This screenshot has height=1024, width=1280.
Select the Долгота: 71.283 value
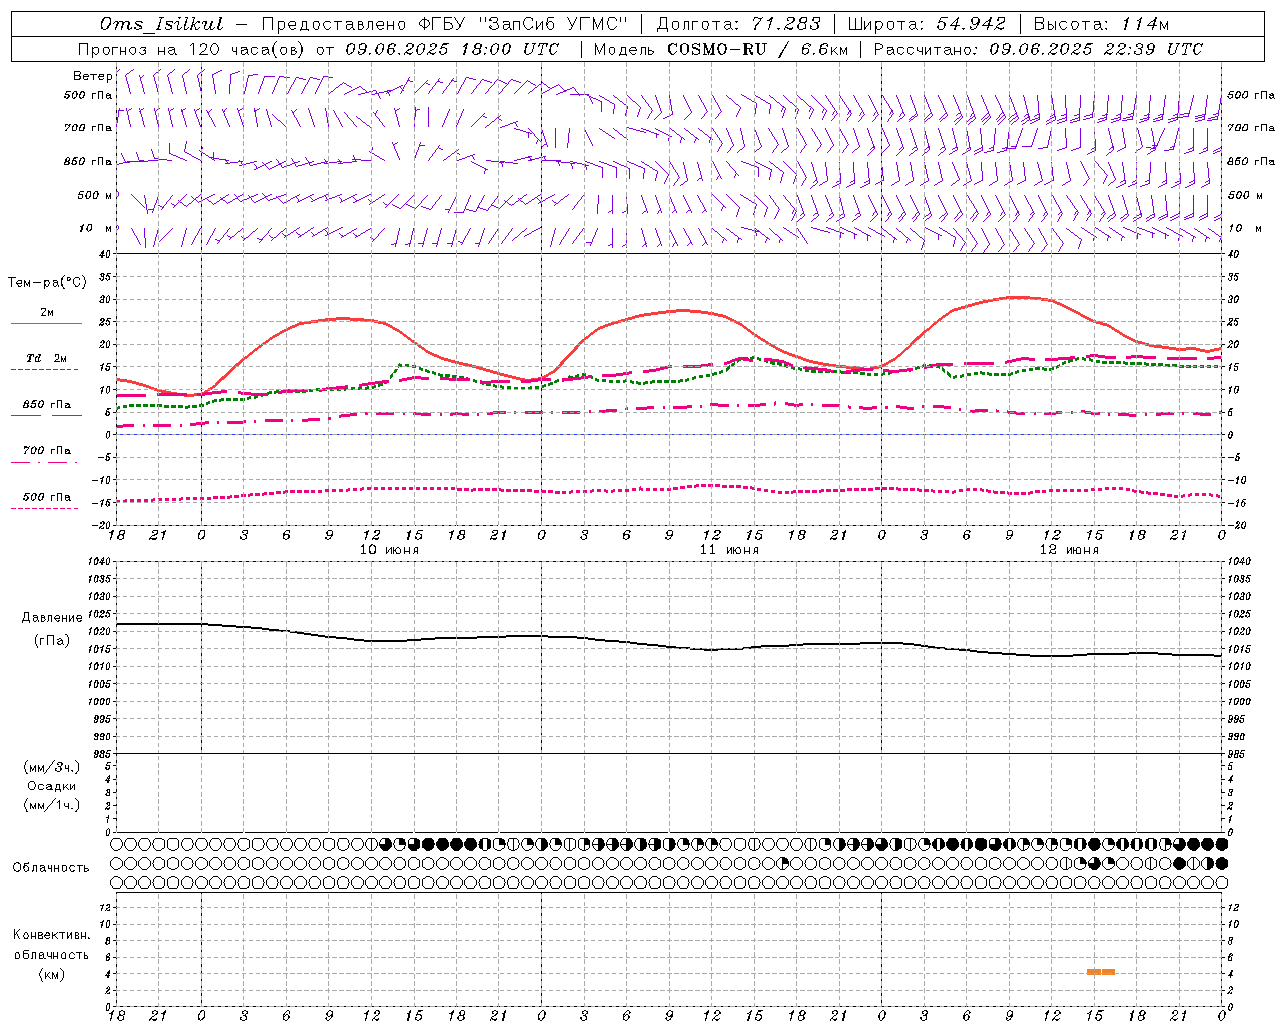point(738,24)
